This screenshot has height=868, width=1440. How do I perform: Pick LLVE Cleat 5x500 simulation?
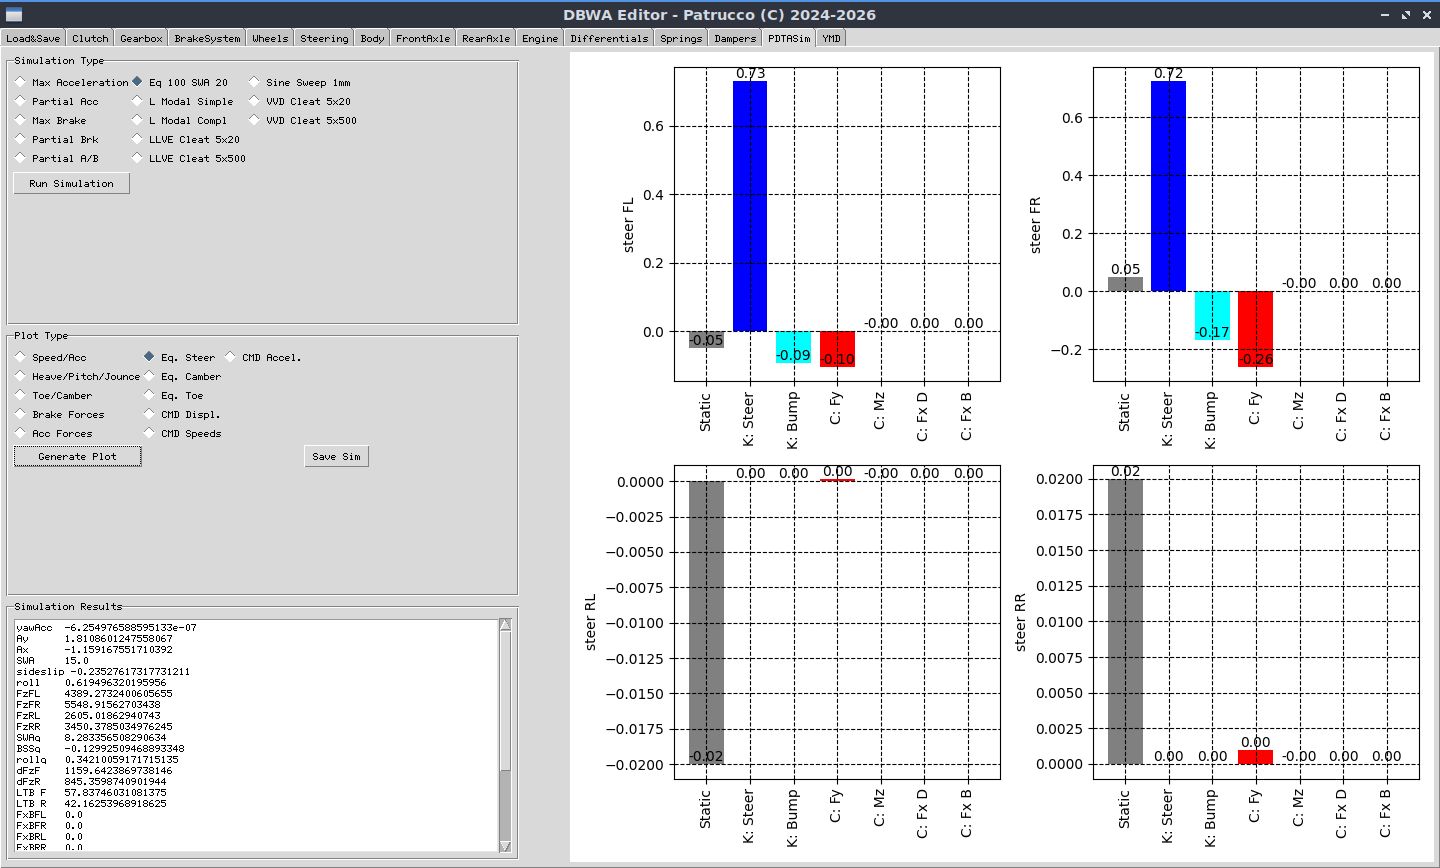[x=189, y=158]
